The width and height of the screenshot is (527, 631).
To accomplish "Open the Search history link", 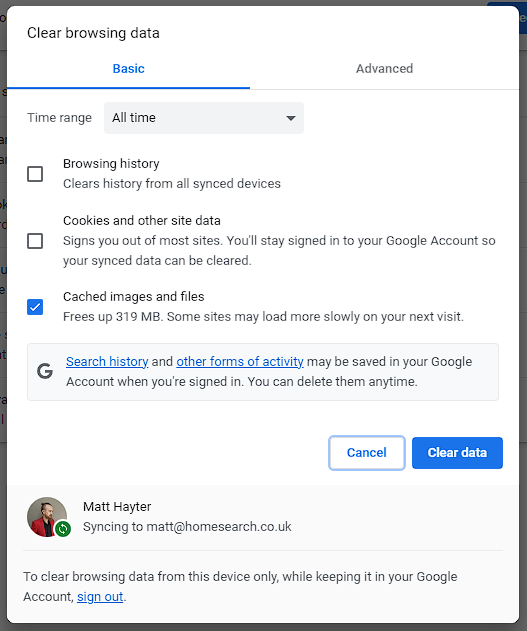I will (x=107, y=361).
